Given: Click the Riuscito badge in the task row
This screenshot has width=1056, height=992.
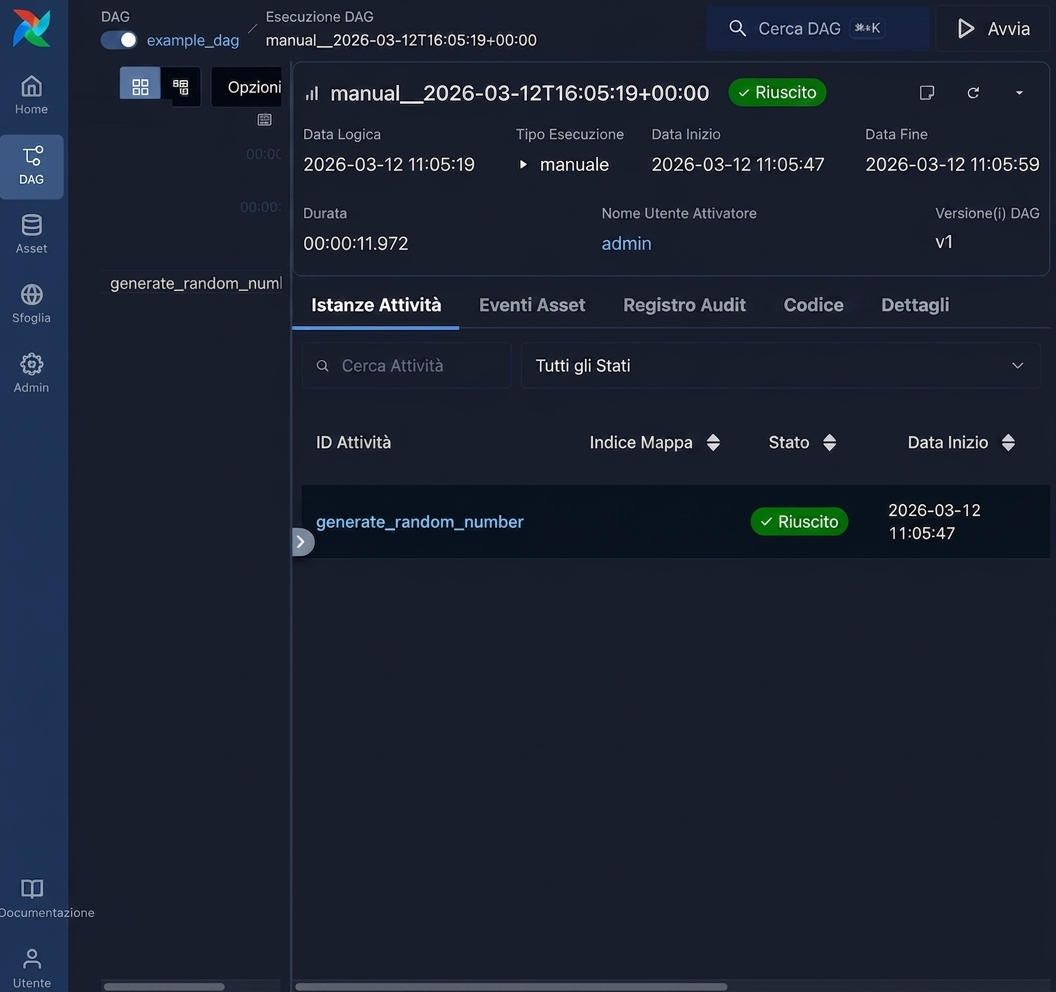Looking at the screenshot, I should pyautogui.click(x=799, y=522).
